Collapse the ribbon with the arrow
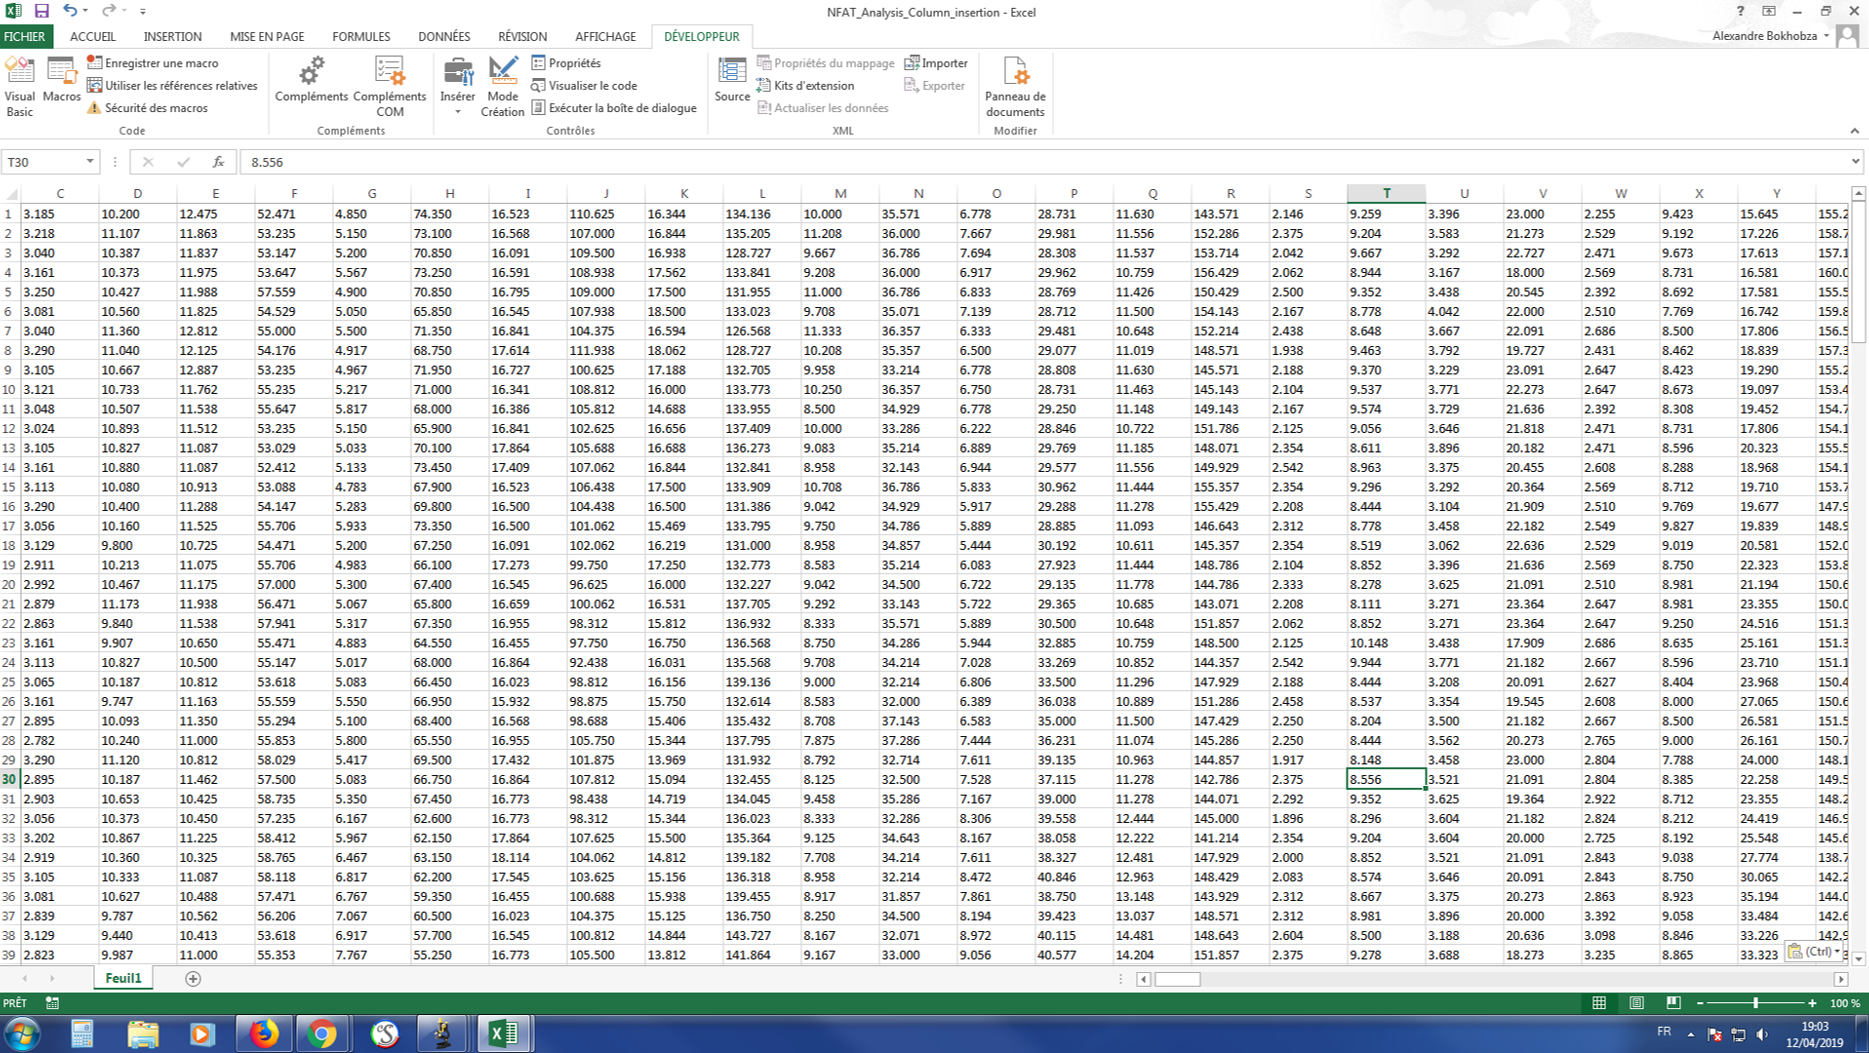The image size is (1869, 1053). tap(1854, 131)
